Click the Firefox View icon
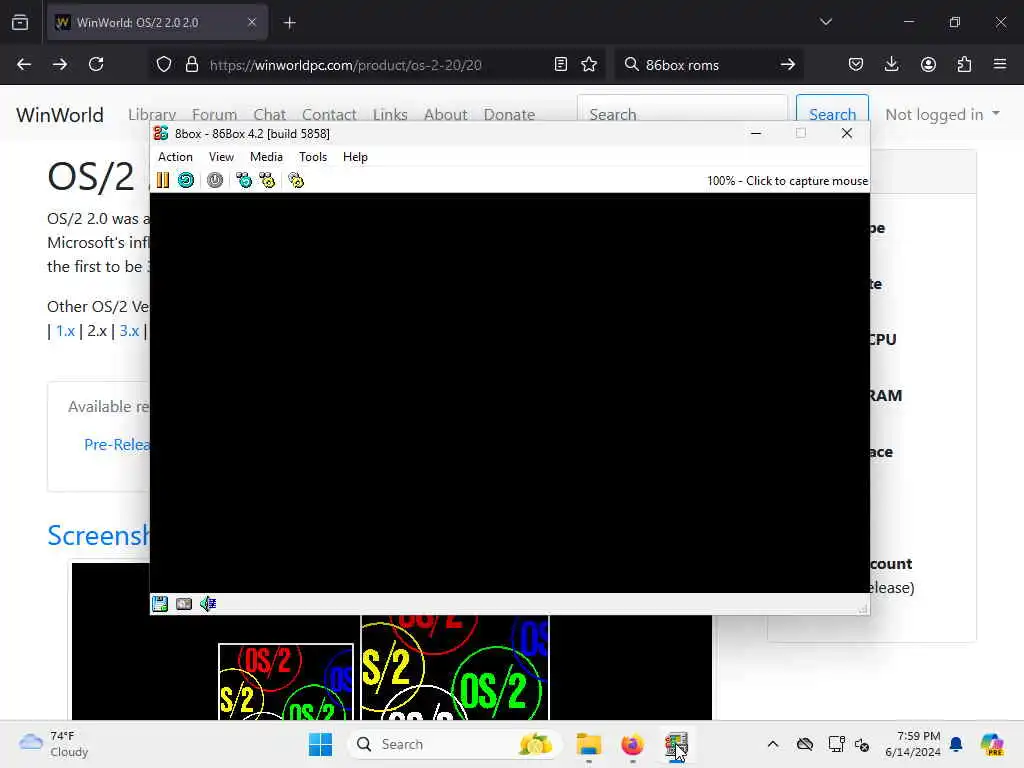1024x768 pixels. pos(20,23)
